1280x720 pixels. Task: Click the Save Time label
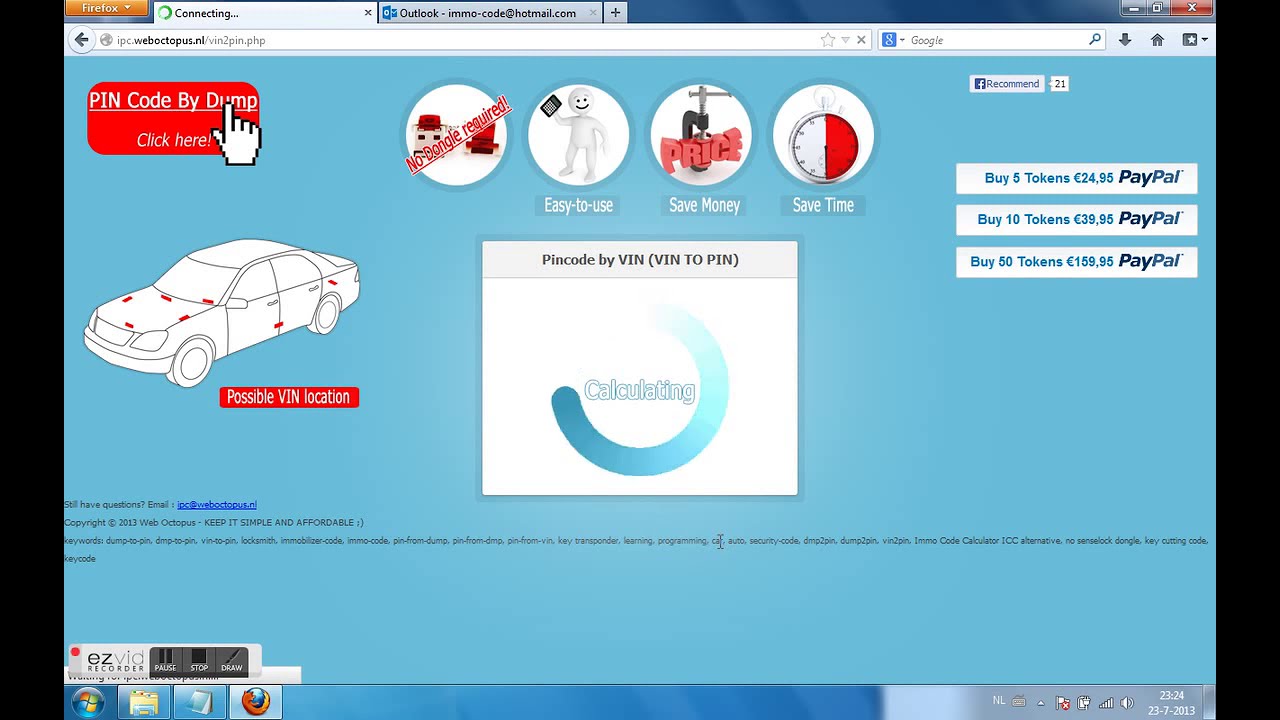[x=823, y=205]
